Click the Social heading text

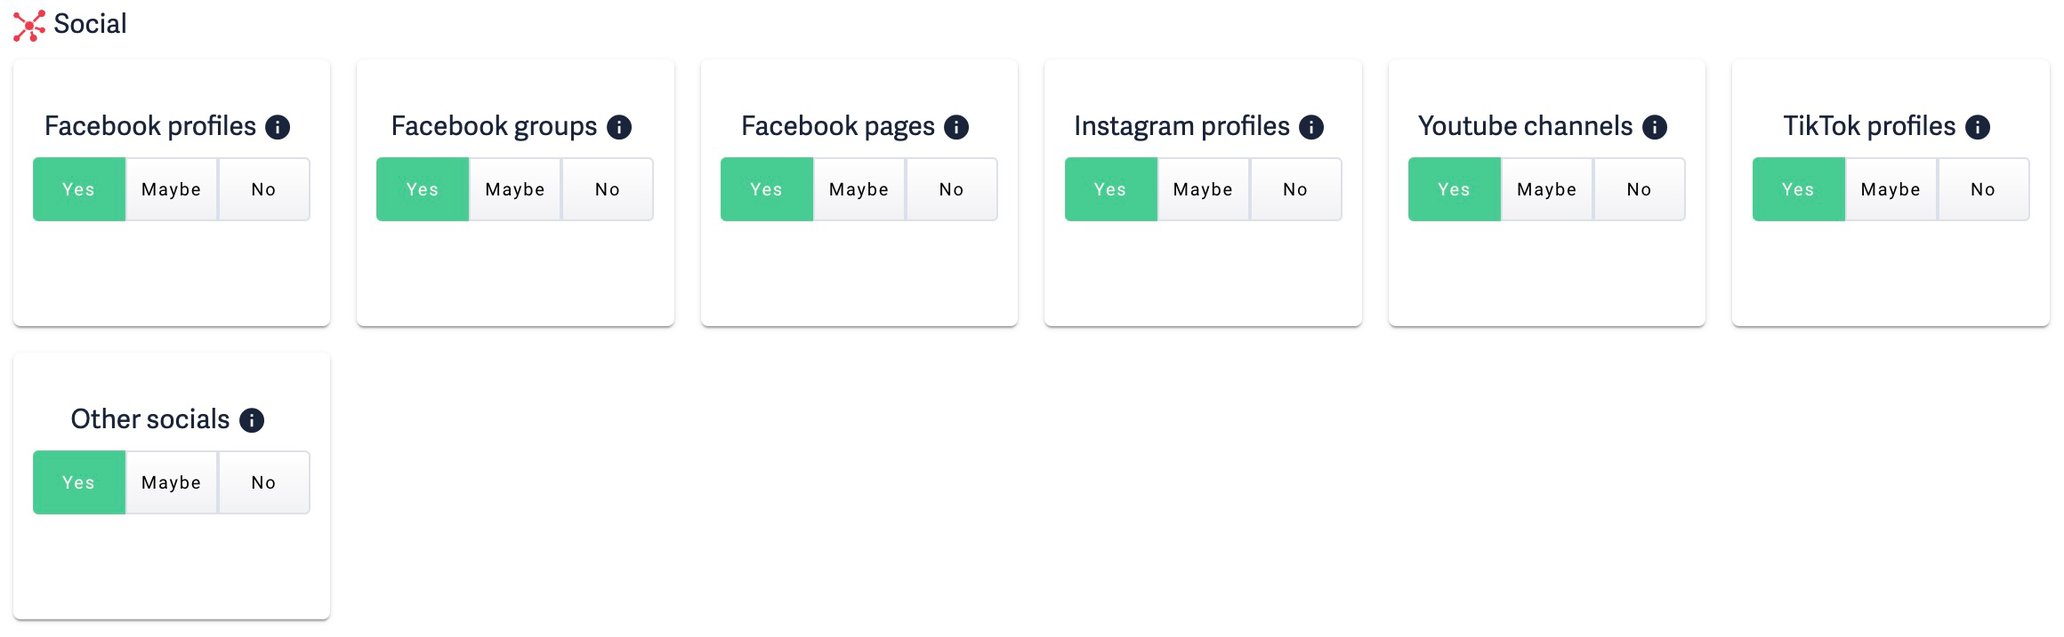(x=91, y=23)
